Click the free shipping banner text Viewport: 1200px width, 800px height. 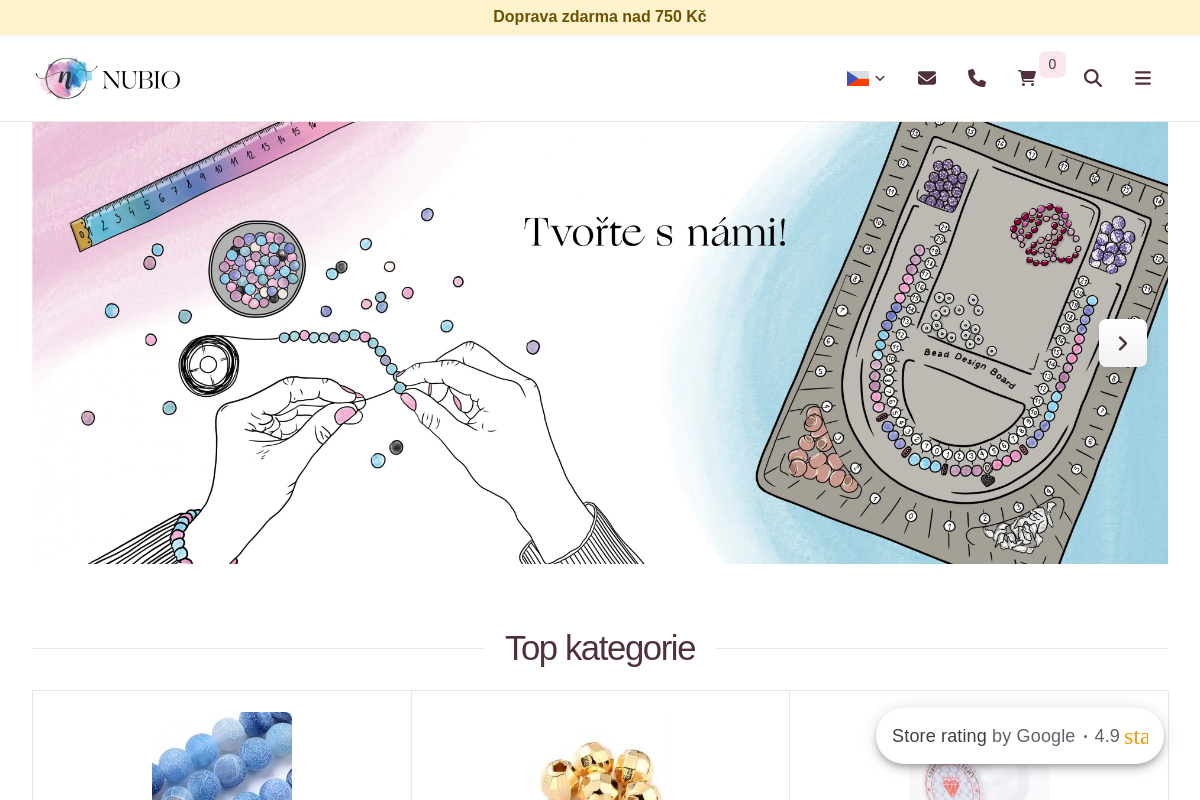[600, 17]
